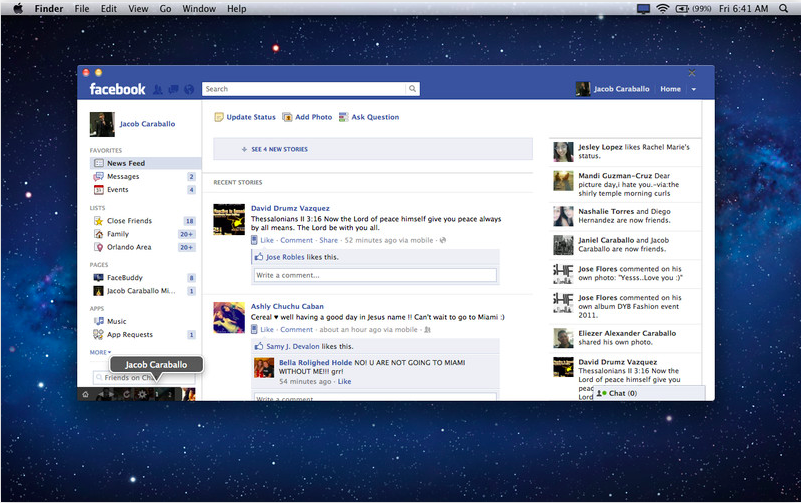Go back with the left arrow
Viewport: 801px width, 503px height.
(x=101, y=394)
